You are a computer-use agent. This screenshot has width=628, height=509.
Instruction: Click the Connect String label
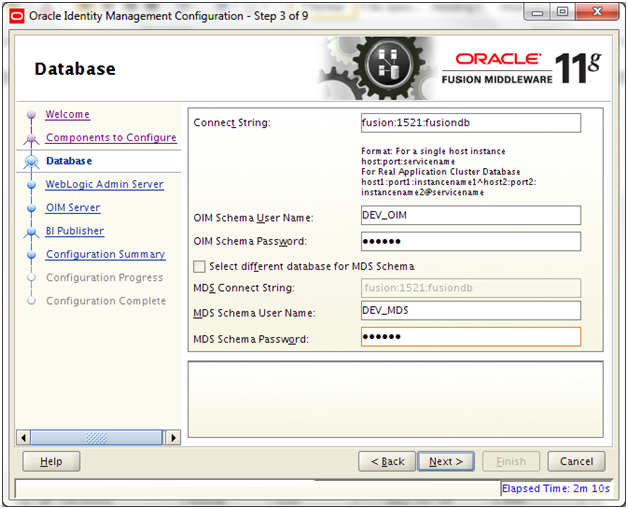(x=232, y=123)
